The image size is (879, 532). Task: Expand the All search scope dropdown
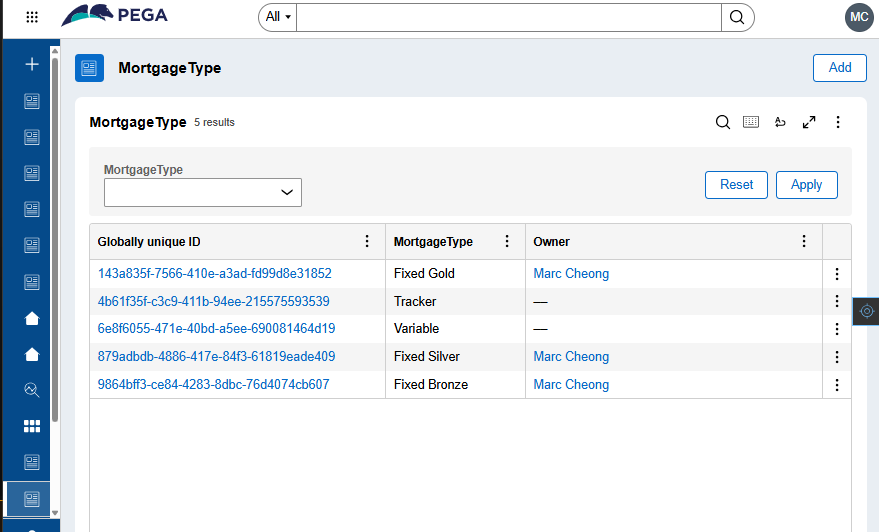(x=277, y=17)
